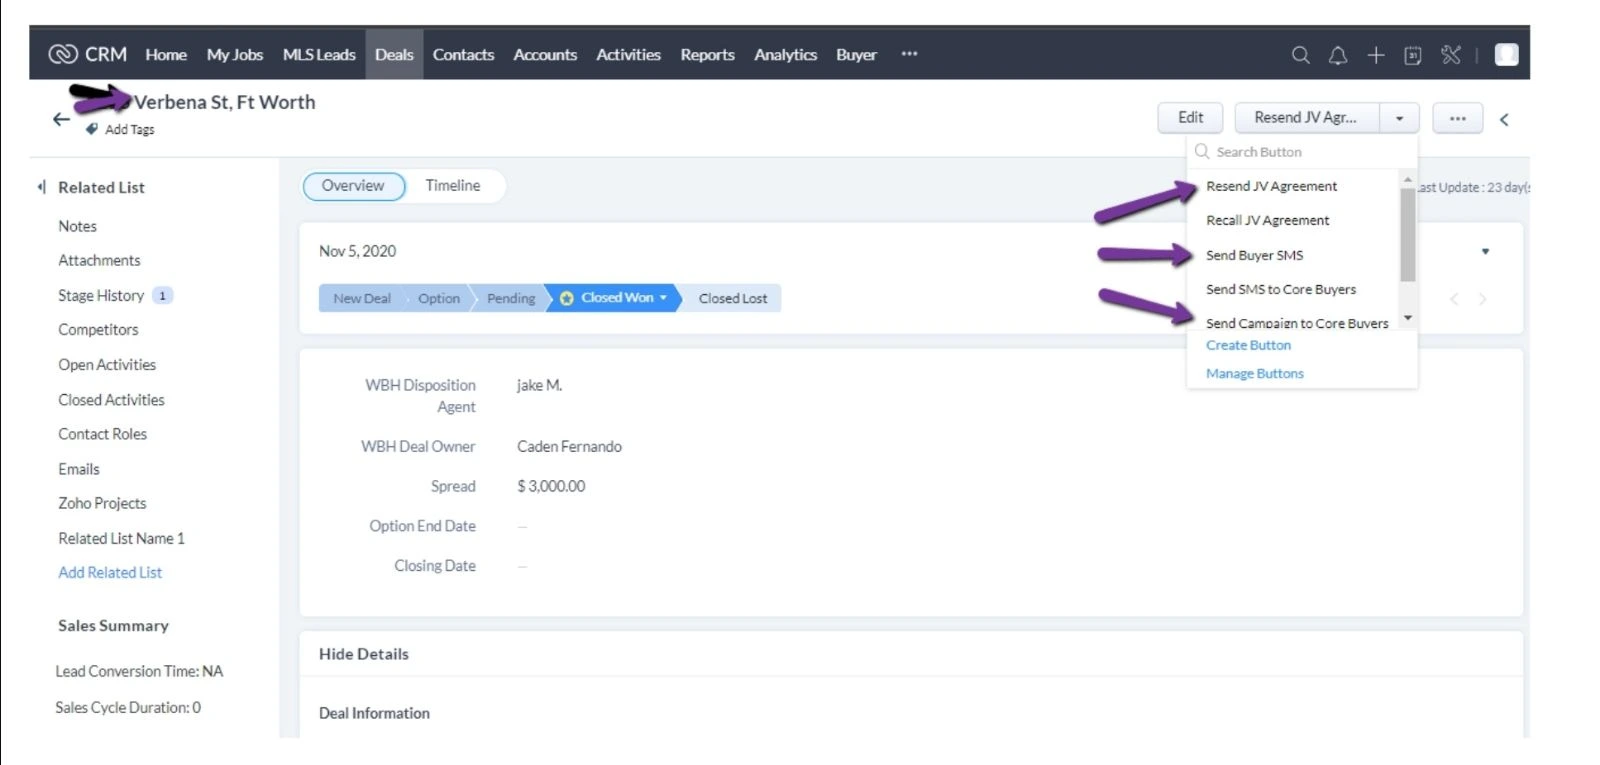
Task: Open Competitors related list
Action: tap(98, 329)
